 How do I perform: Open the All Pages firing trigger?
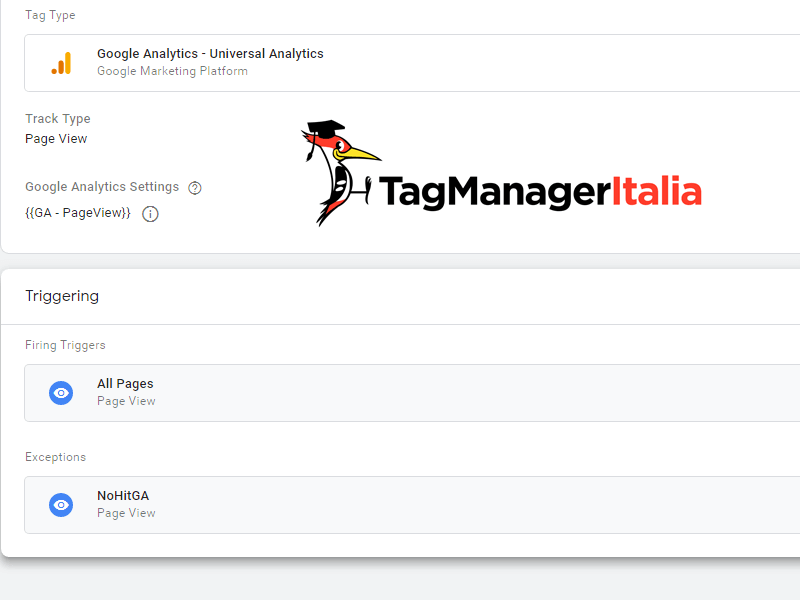(412, 393)
